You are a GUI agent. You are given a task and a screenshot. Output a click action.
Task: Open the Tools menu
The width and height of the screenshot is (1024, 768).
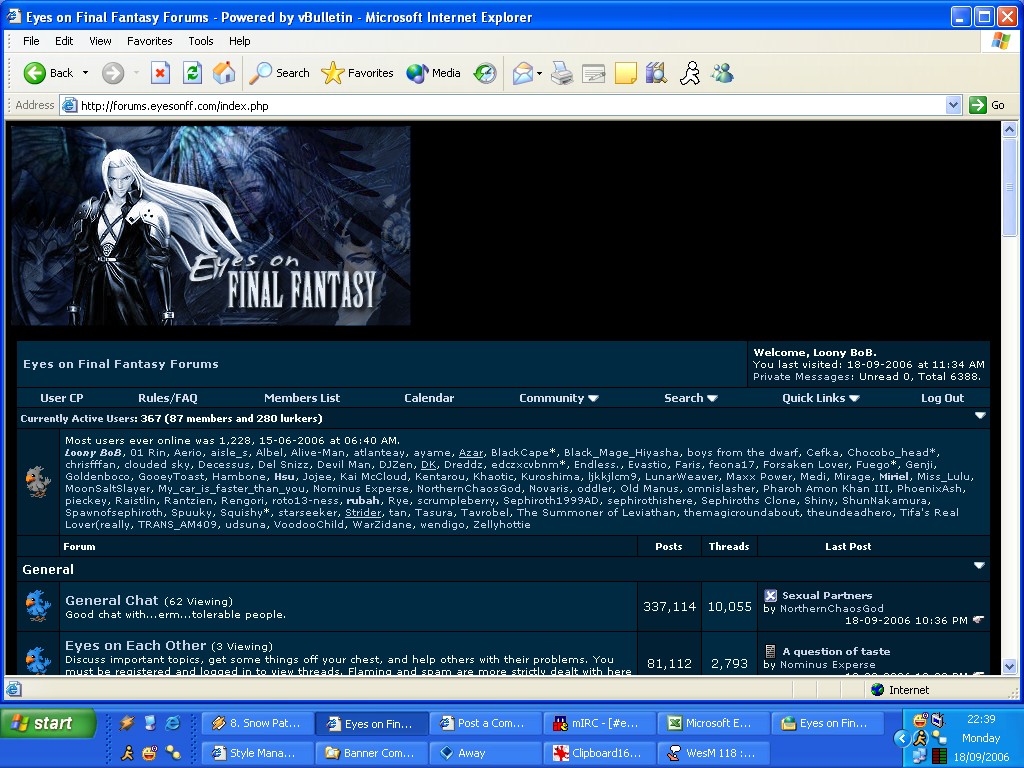coord(200,40)
